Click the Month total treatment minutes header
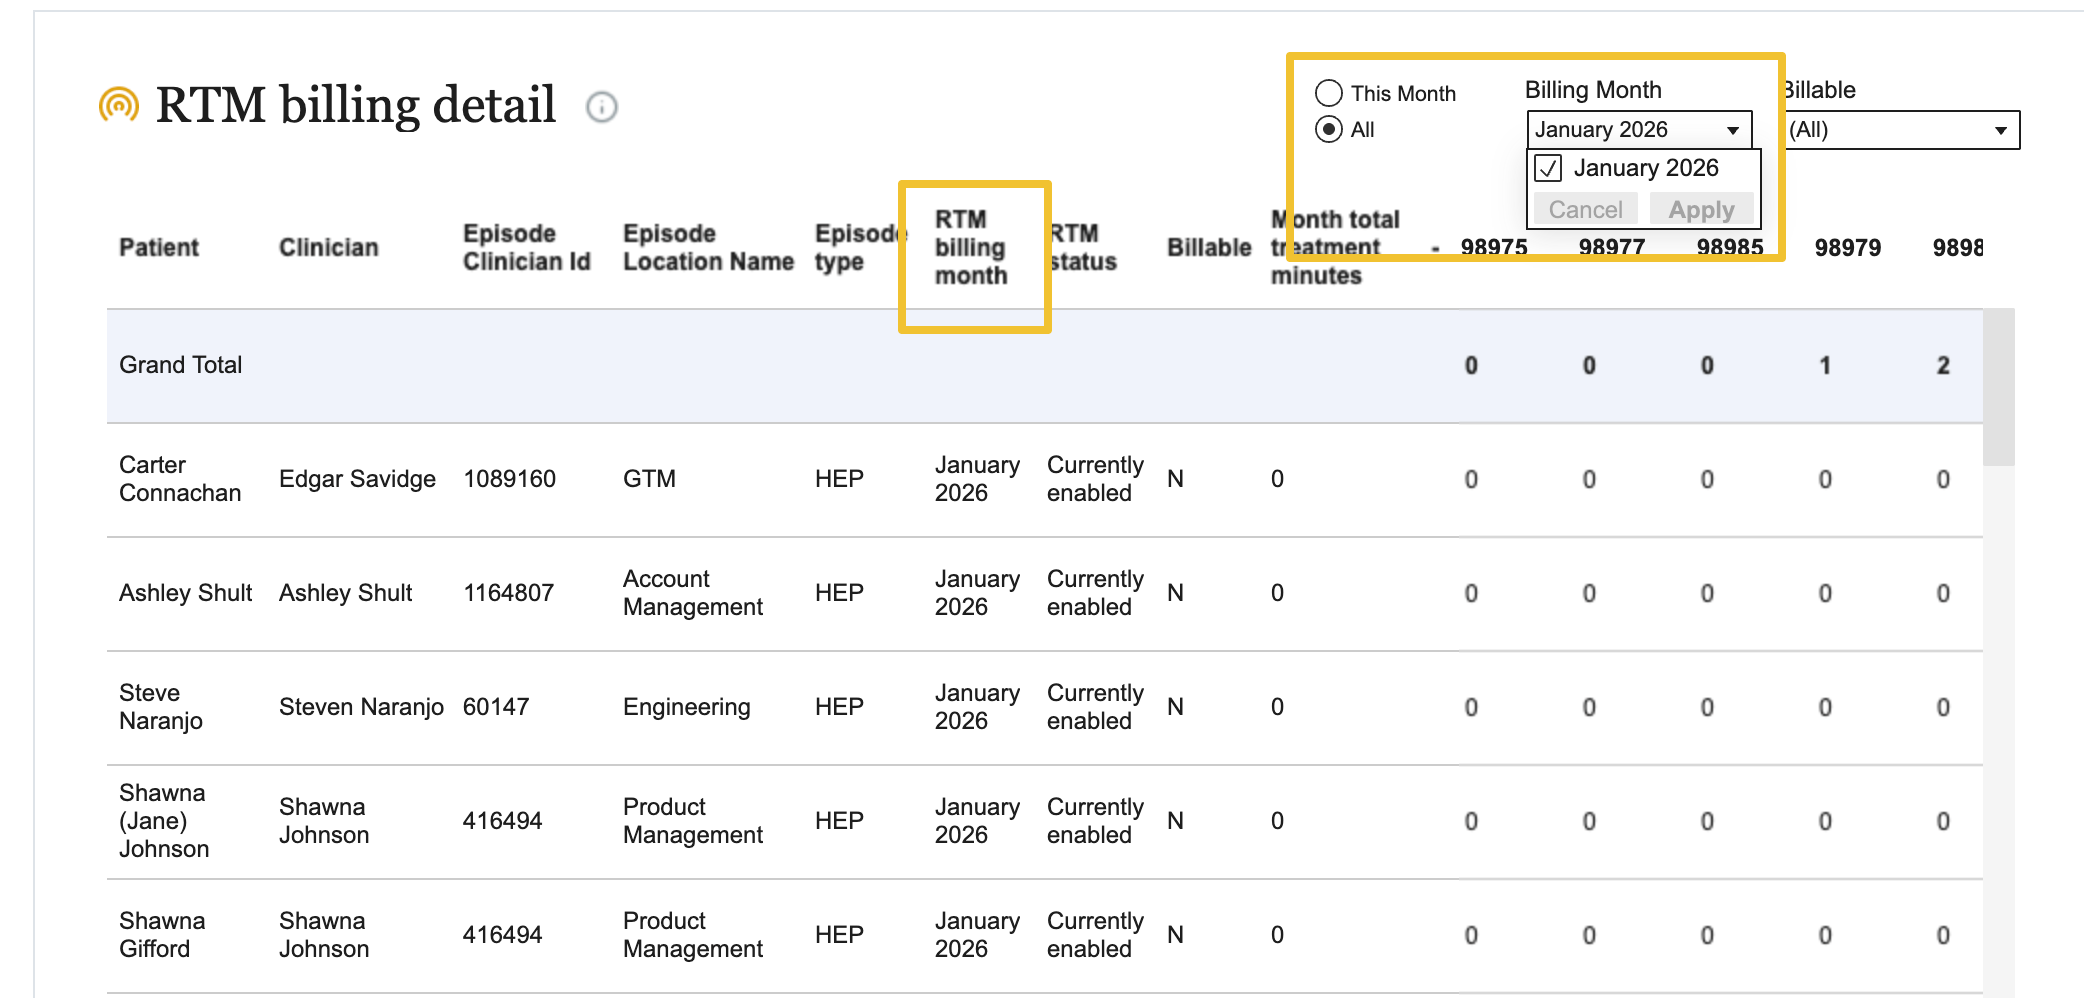The image size is (2084, 998). (1335, 247)
